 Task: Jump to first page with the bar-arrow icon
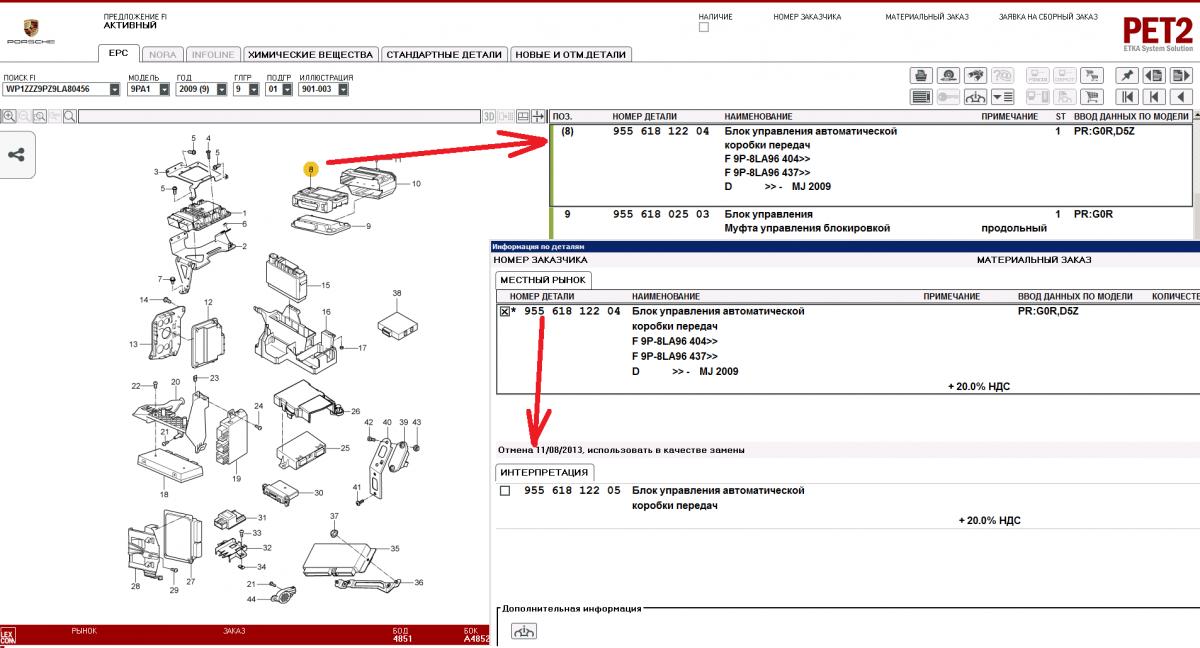[x=1127, y=97]
